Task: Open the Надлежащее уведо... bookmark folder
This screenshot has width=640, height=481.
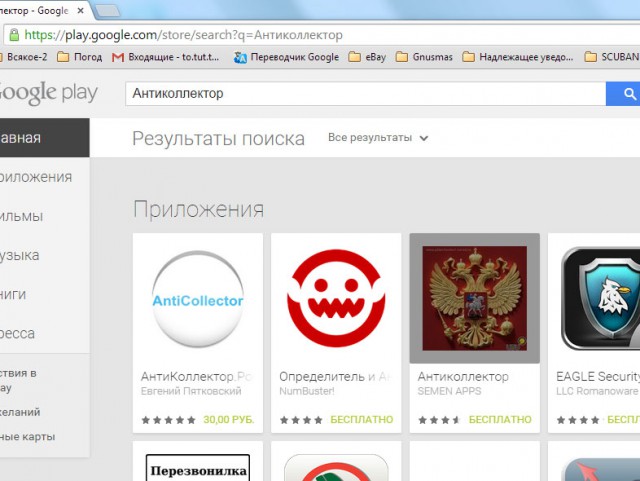Action: tap(518, 57)
